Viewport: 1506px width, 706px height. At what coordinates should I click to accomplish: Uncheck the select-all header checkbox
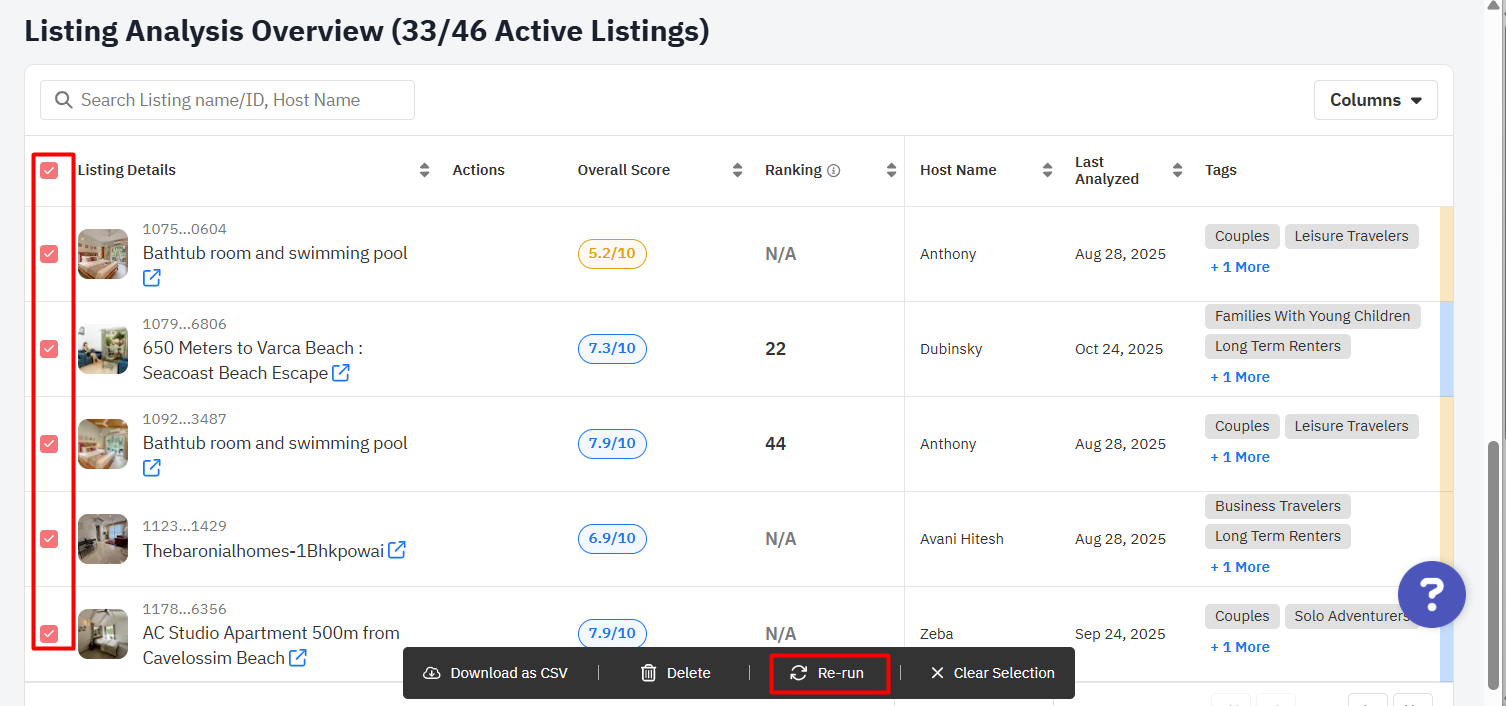[x=49, y=171]
